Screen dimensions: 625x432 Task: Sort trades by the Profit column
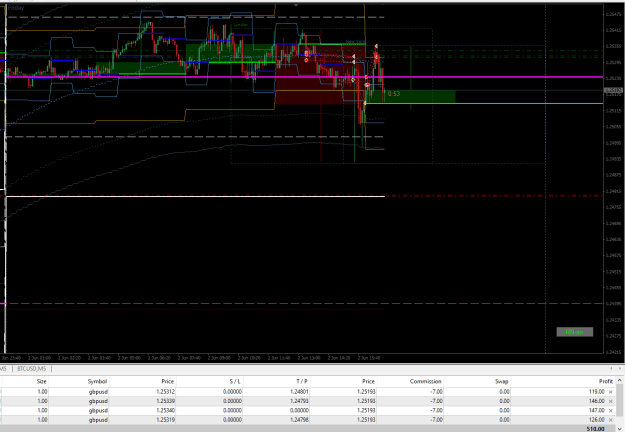tap(605, 381)
